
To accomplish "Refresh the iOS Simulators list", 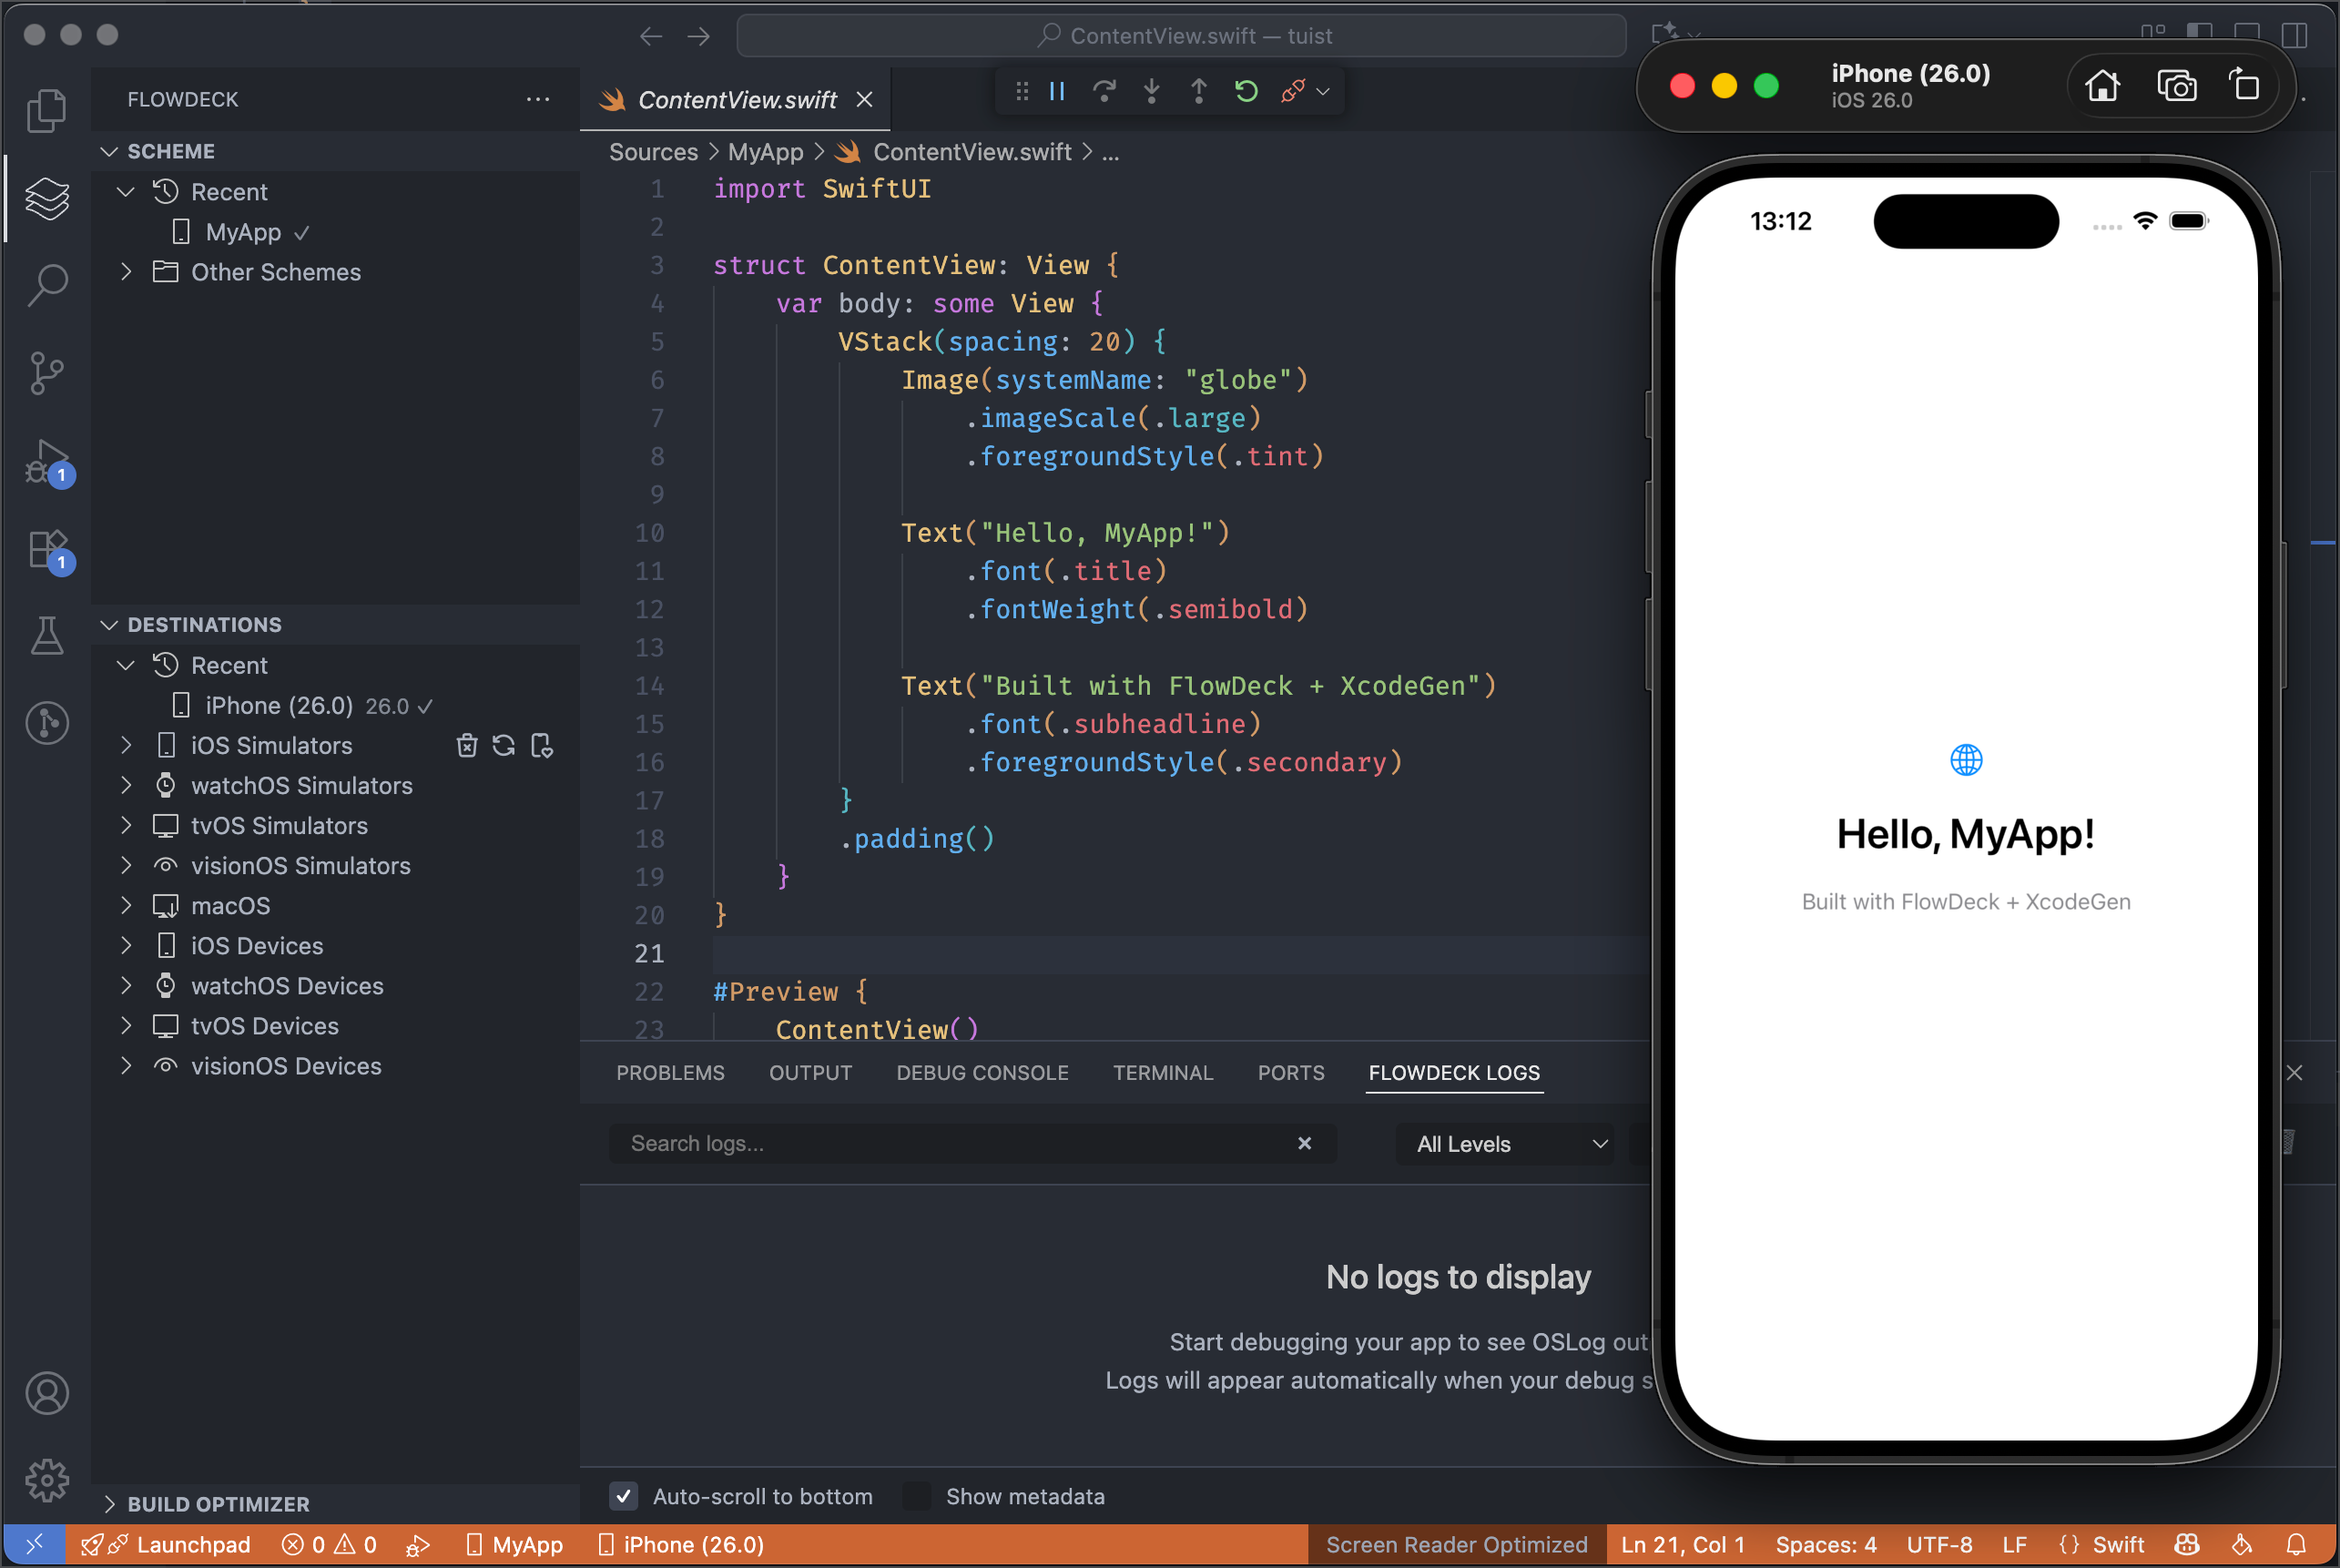I will [504, 745].
